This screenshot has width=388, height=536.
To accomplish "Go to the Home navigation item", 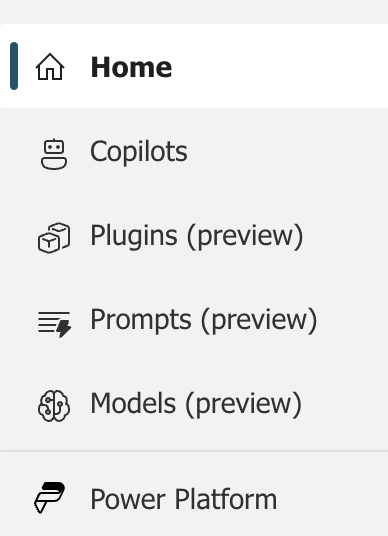I will click(x=194, y=66).
